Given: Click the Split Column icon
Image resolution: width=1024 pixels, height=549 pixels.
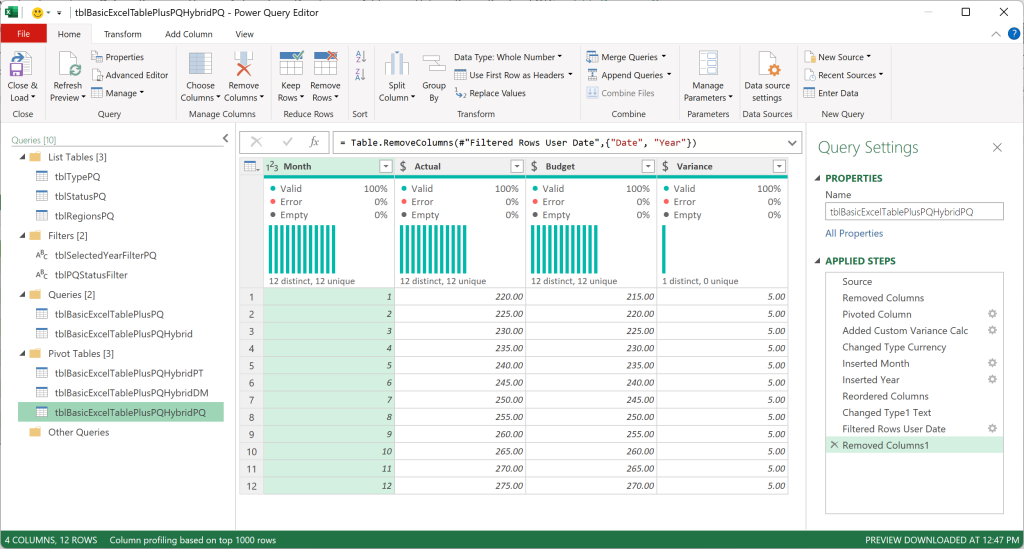Looking at the screenshot, I should click(396, 65).
